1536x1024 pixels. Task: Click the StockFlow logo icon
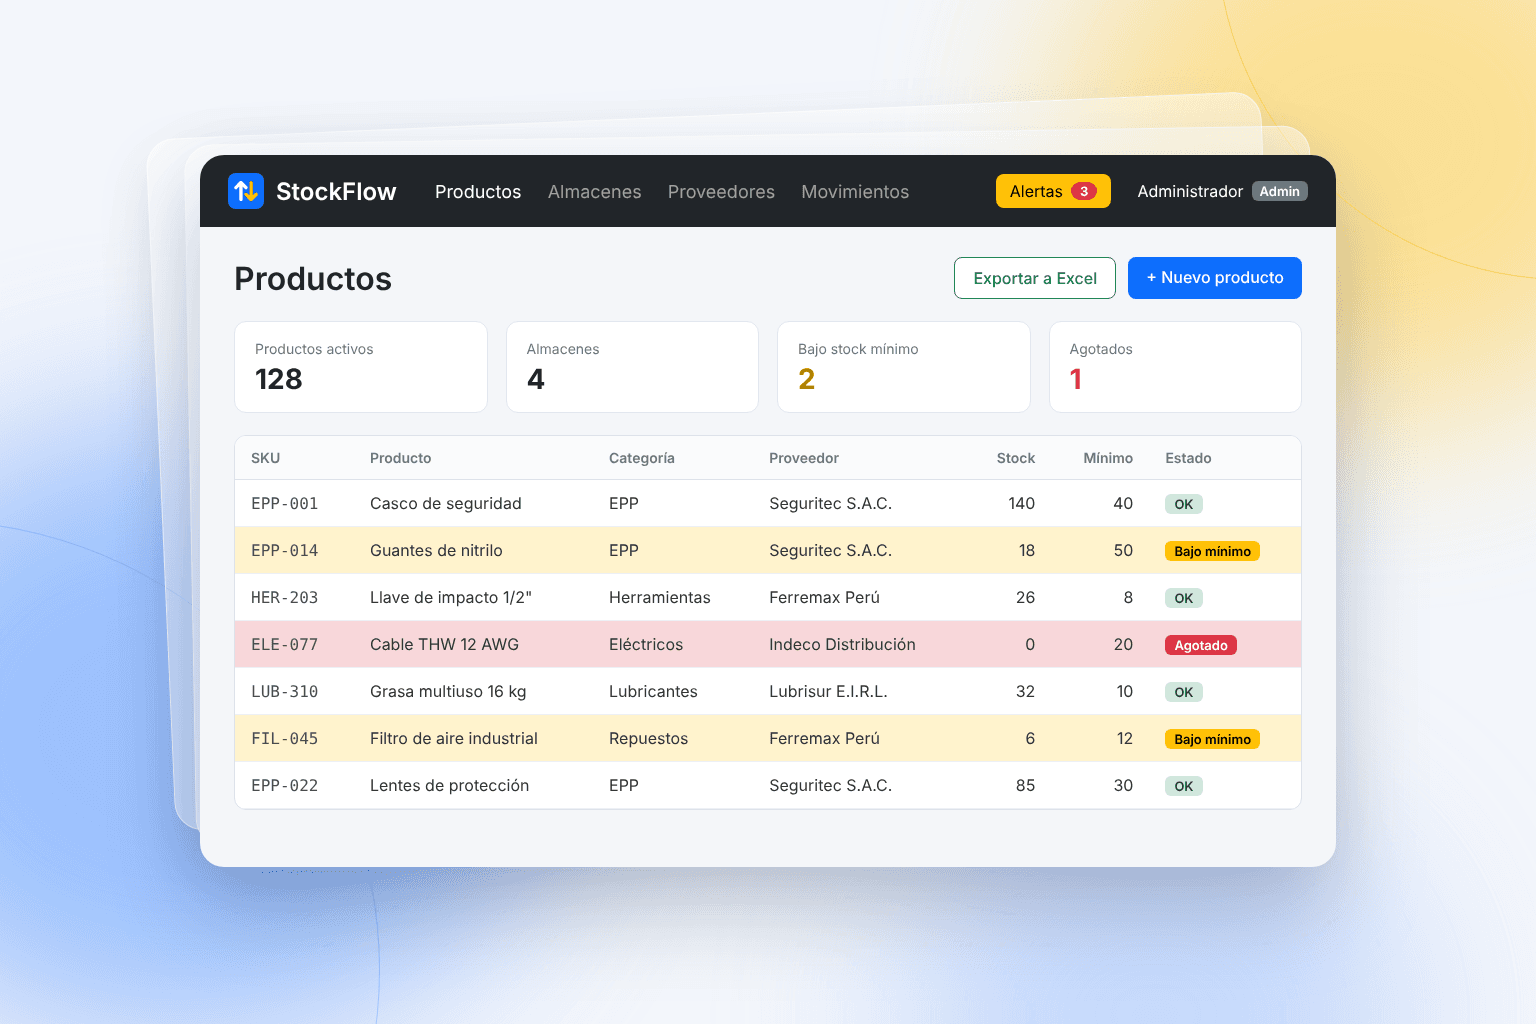pos(246,191)
